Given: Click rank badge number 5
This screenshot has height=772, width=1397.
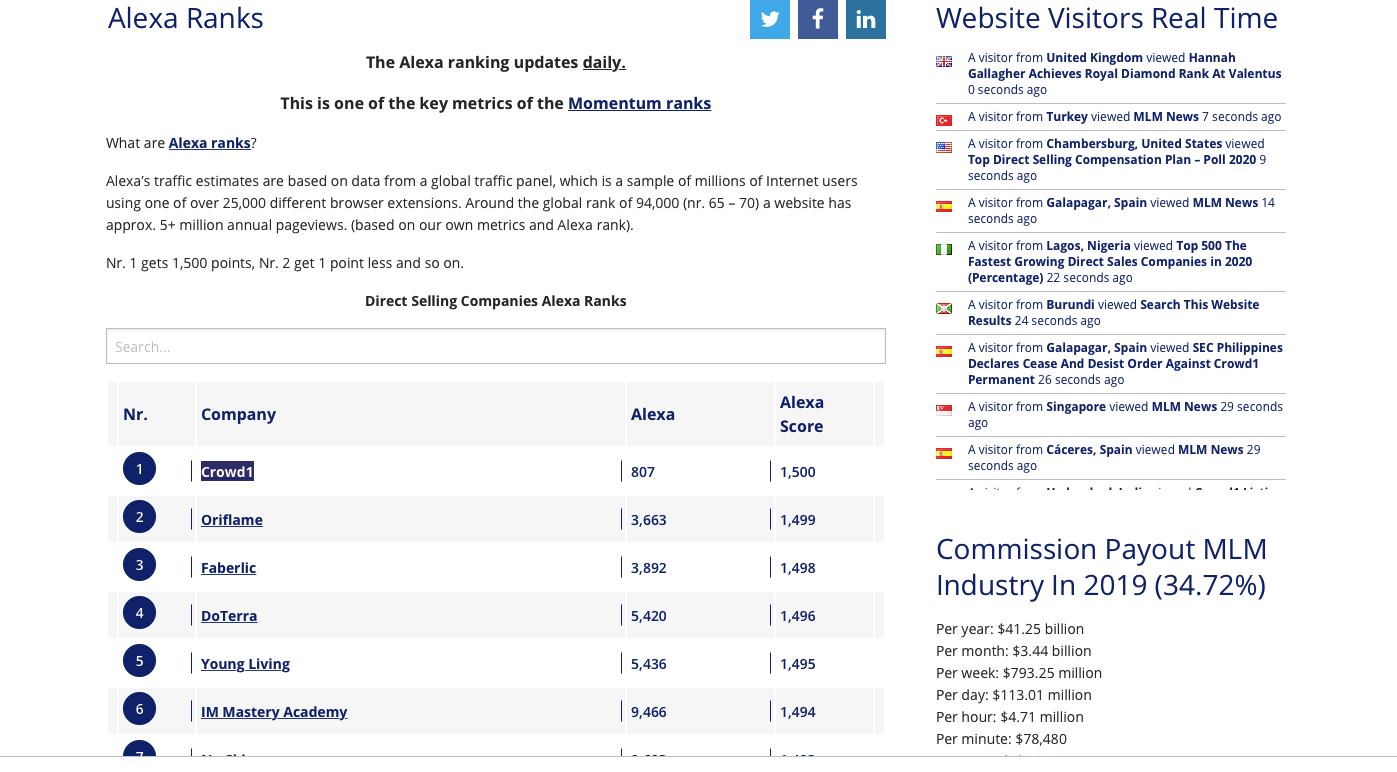Looking at the screenshot, I should point(139,661).
